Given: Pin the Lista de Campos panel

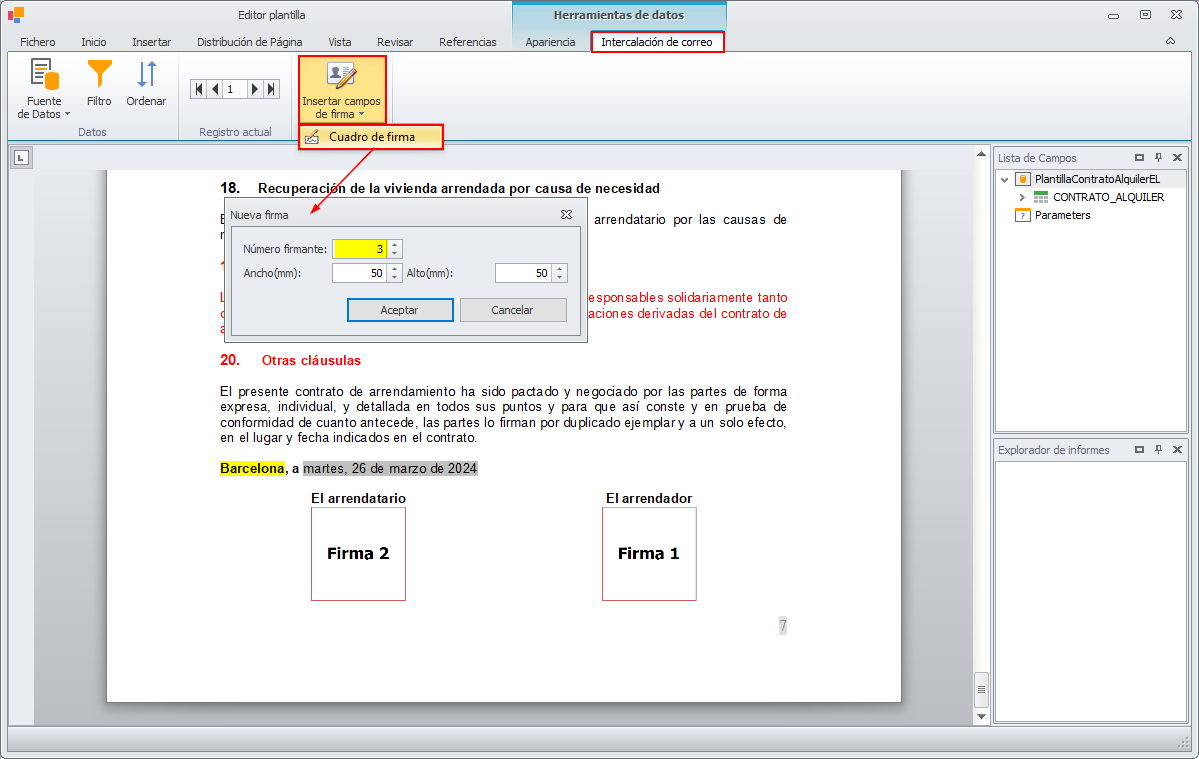Looking at the screenshot, I should (1158, 157).
